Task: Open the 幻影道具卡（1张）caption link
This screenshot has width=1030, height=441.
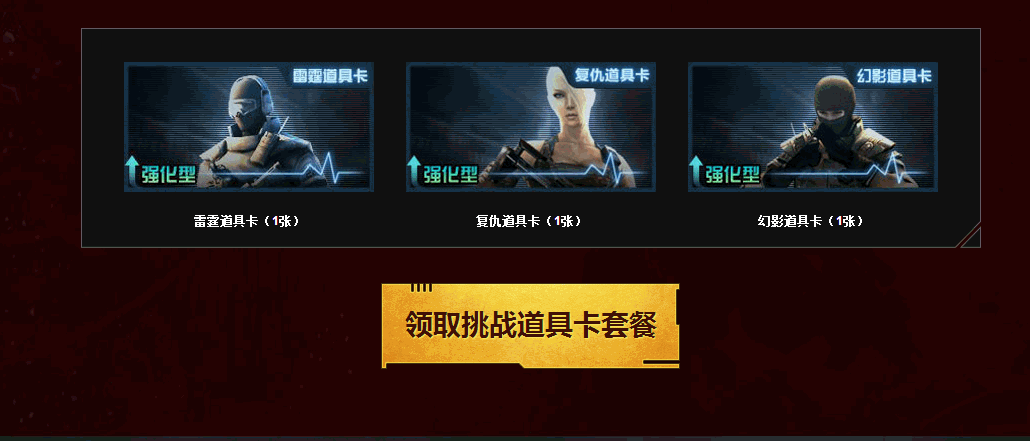Action: (x=811, y=221)
